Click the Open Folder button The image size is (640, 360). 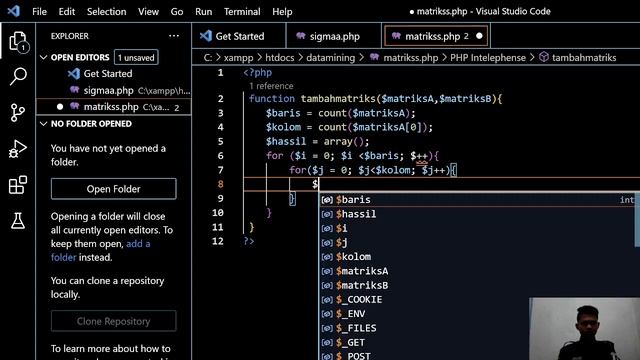click(113, 189)
